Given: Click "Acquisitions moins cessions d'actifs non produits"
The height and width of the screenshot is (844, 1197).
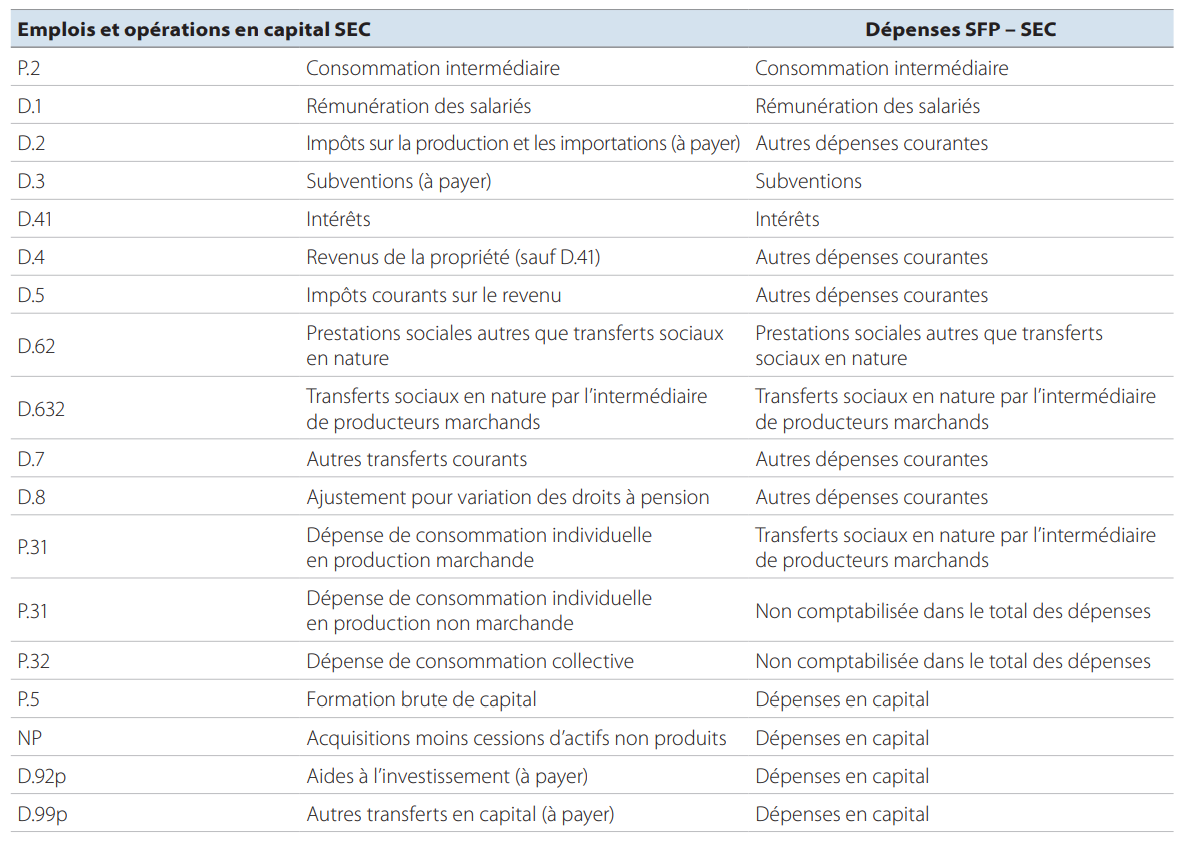Looking at the screenshot, I should [516, 739].
